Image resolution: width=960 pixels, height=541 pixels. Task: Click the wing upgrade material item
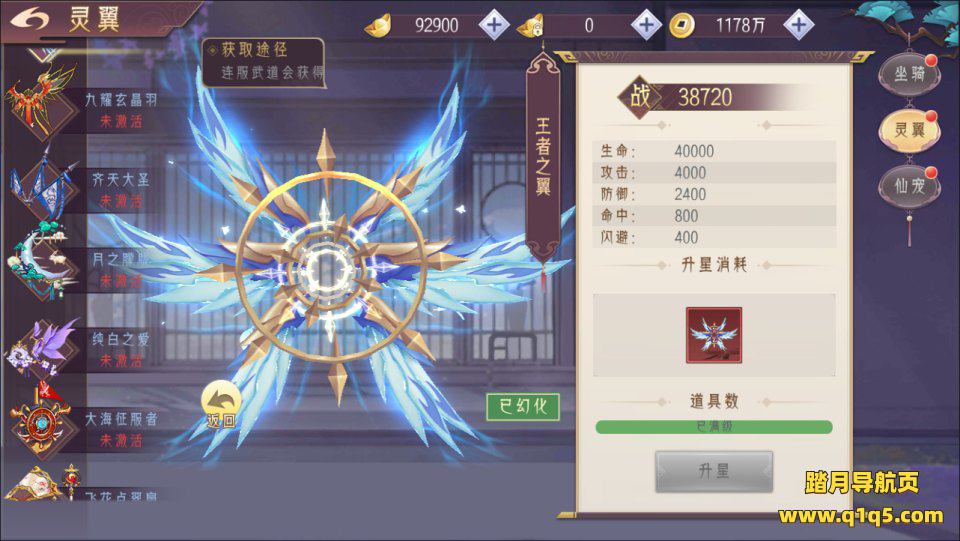[714, 335]
